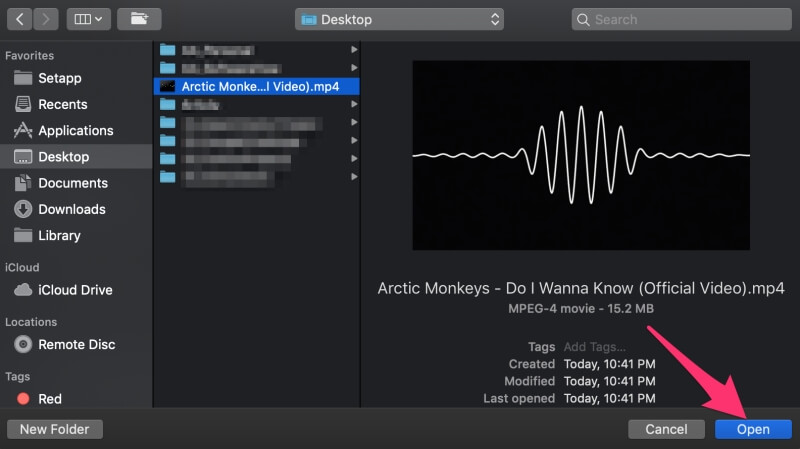Screen dimensions: 800x449
Task: Open iCloud Drive in the sidebar
Action: click(x=77, y=290)
